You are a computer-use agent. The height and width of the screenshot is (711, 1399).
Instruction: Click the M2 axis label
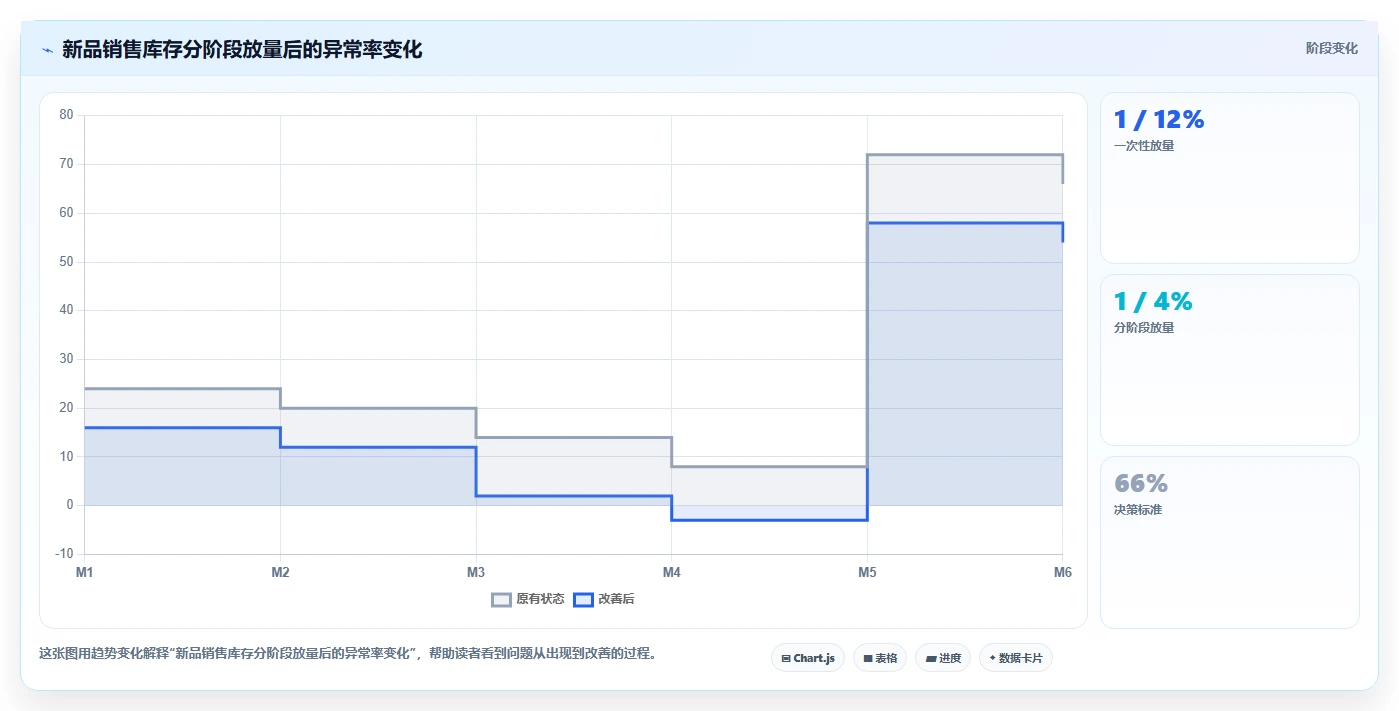(280, 573)
